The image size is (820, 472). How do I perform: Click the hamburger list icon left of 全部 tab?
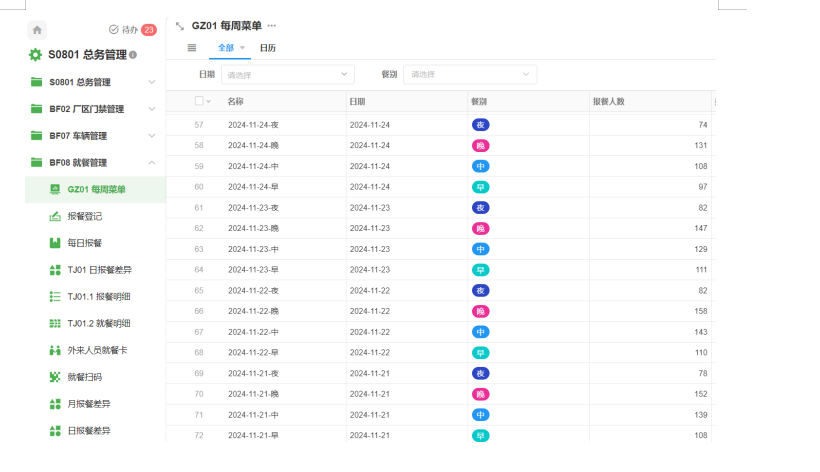click(x=192, y=48)
